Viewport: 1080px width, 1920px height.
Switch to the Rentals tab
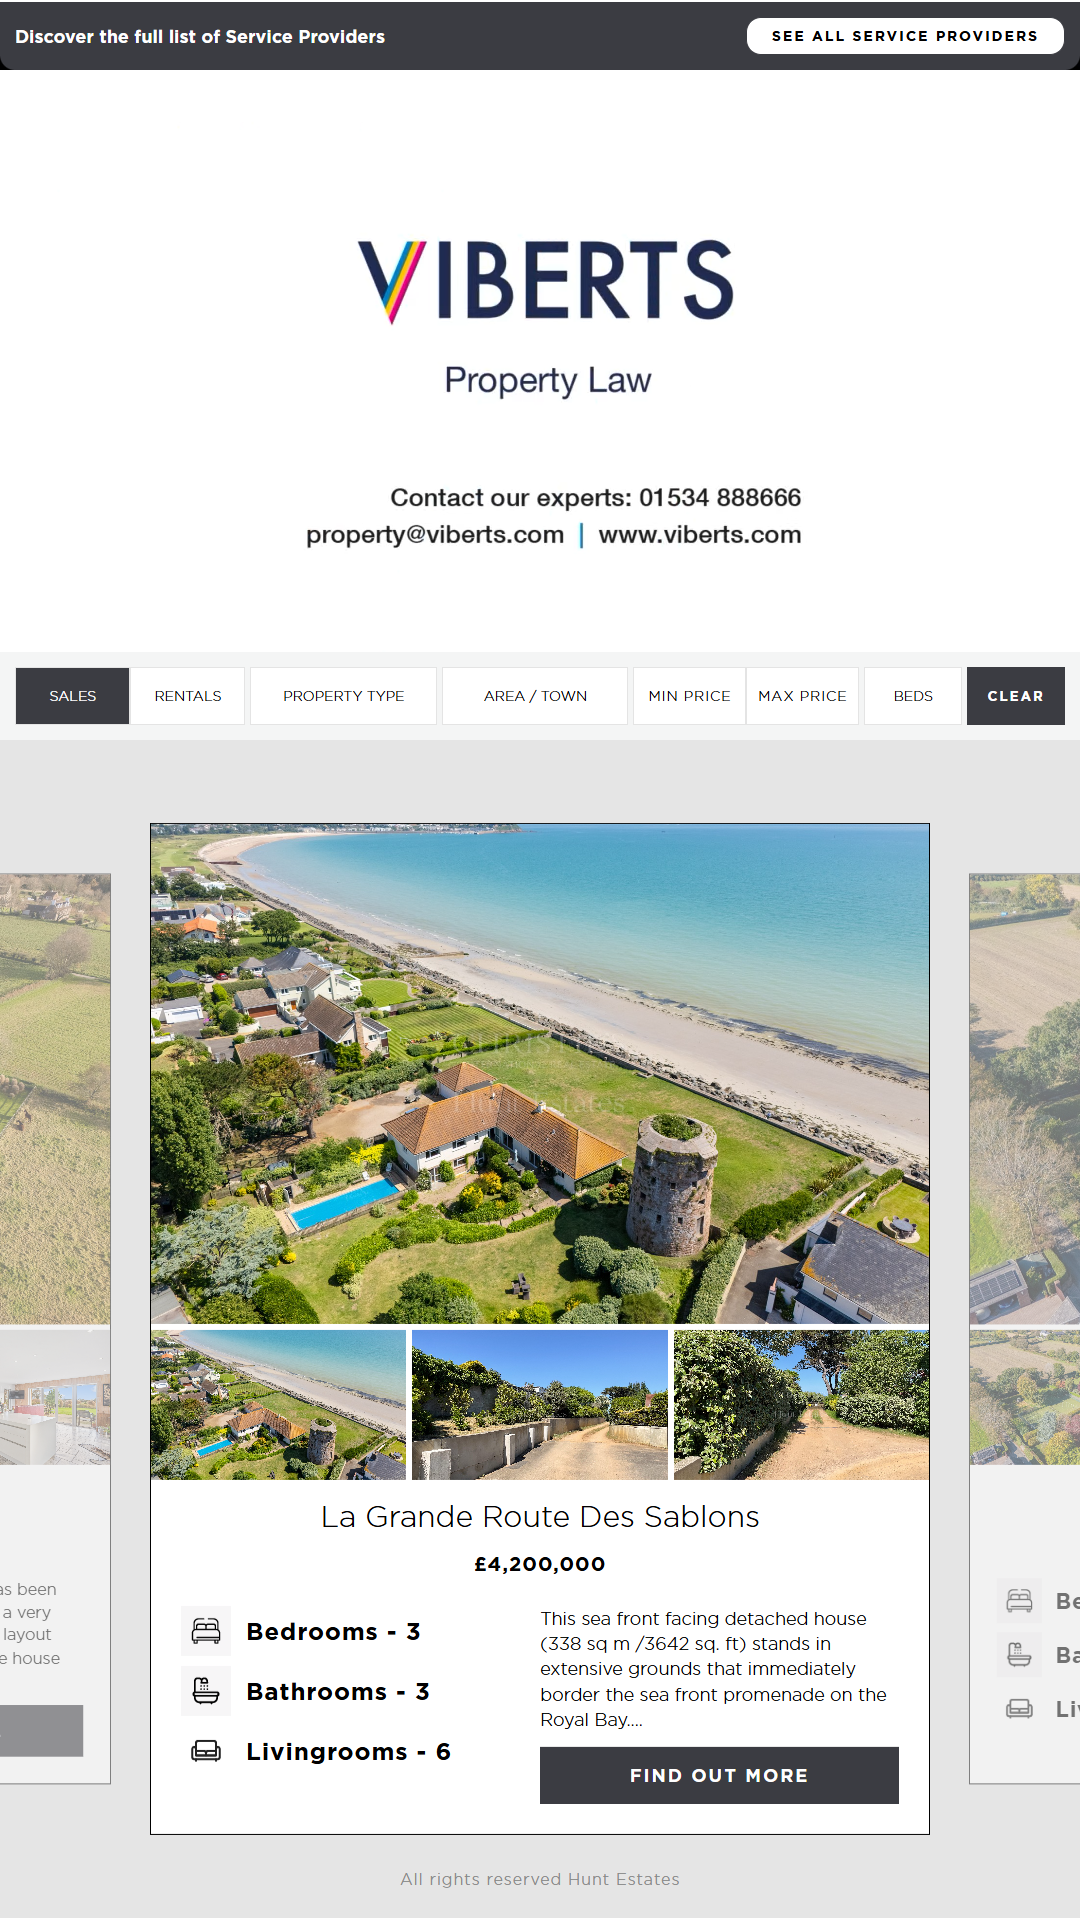[x=188, y=696]
